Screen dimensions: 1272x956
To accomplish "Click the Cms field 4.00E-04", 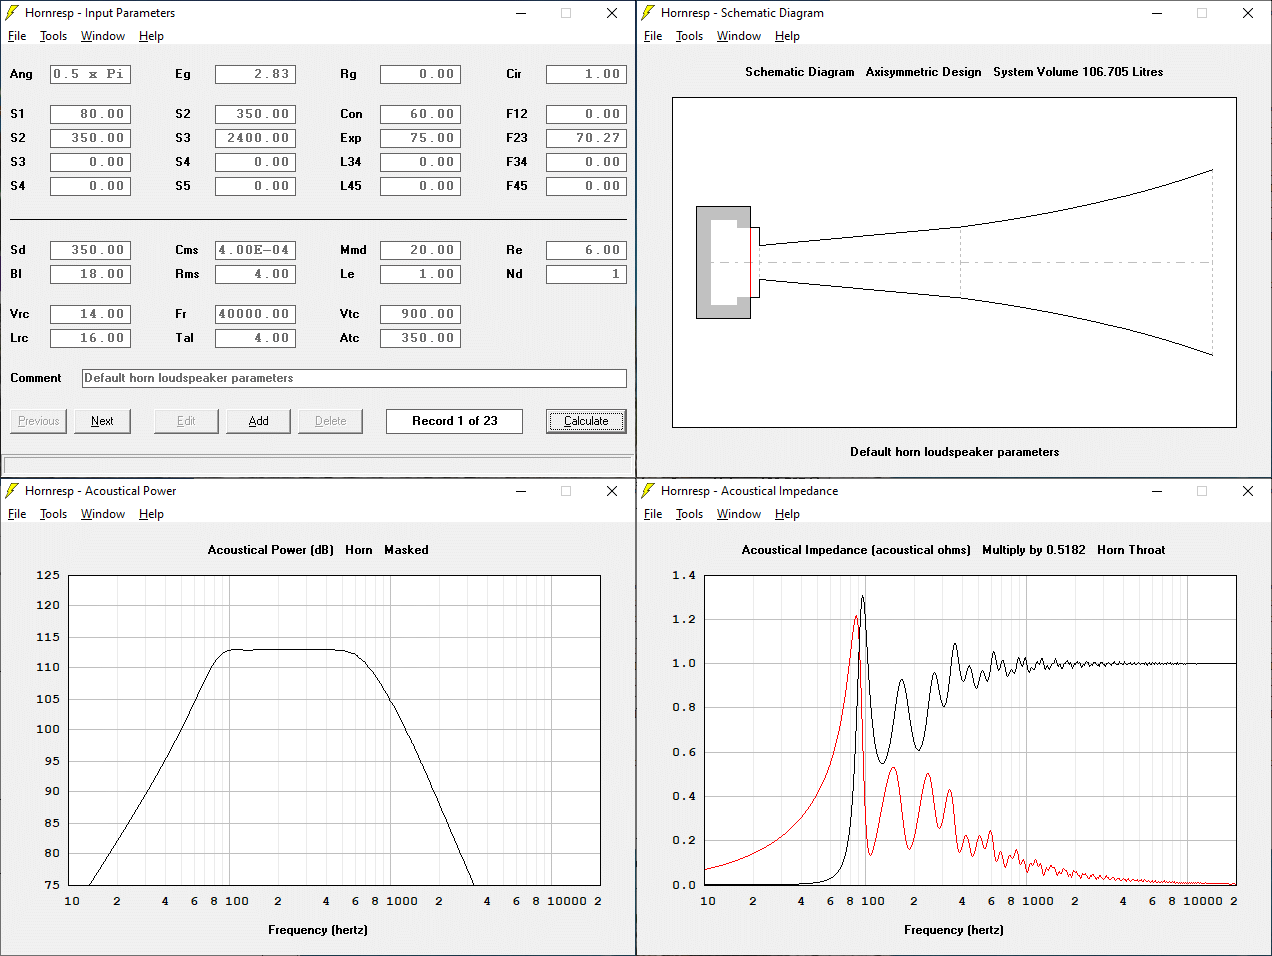I will pyautogui.click(x=255, y=250).
